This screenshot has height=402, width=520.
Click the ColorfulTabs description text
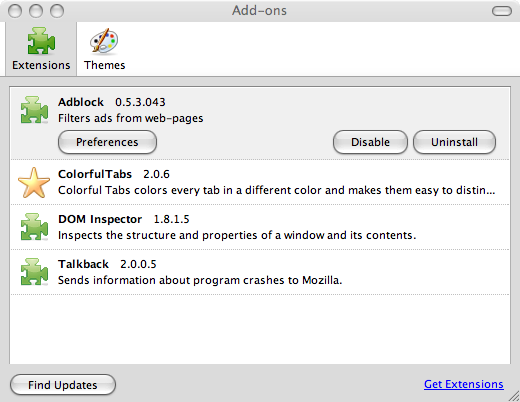(x=277, y=190)
